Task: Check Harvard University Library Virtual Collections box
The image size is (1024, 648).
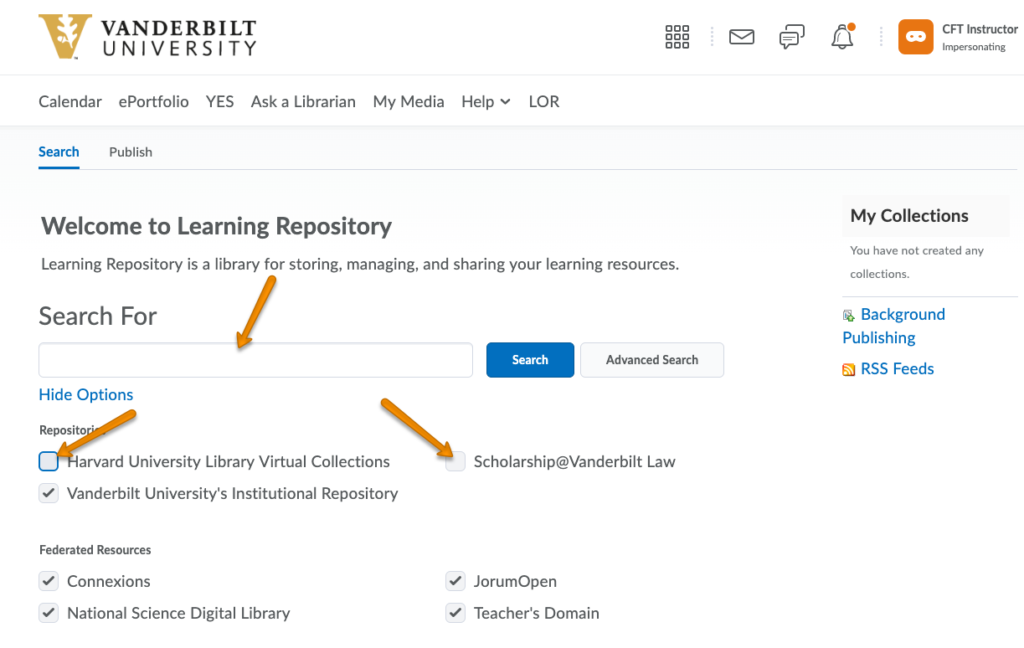Action: pos(49,461)
